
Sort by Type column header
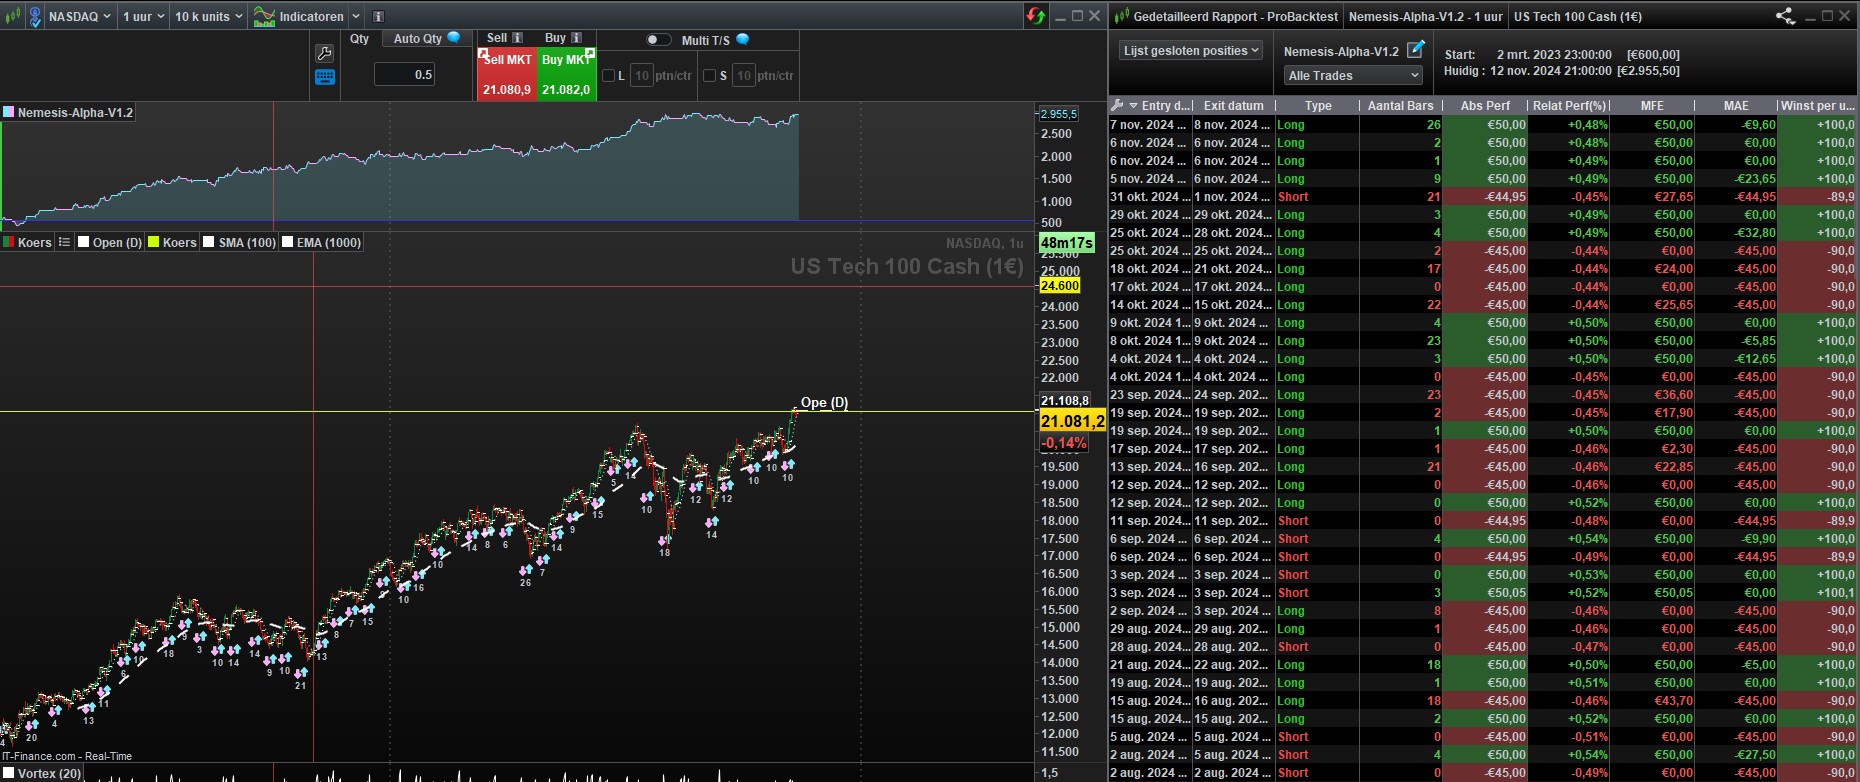[x=1318, y=105]
